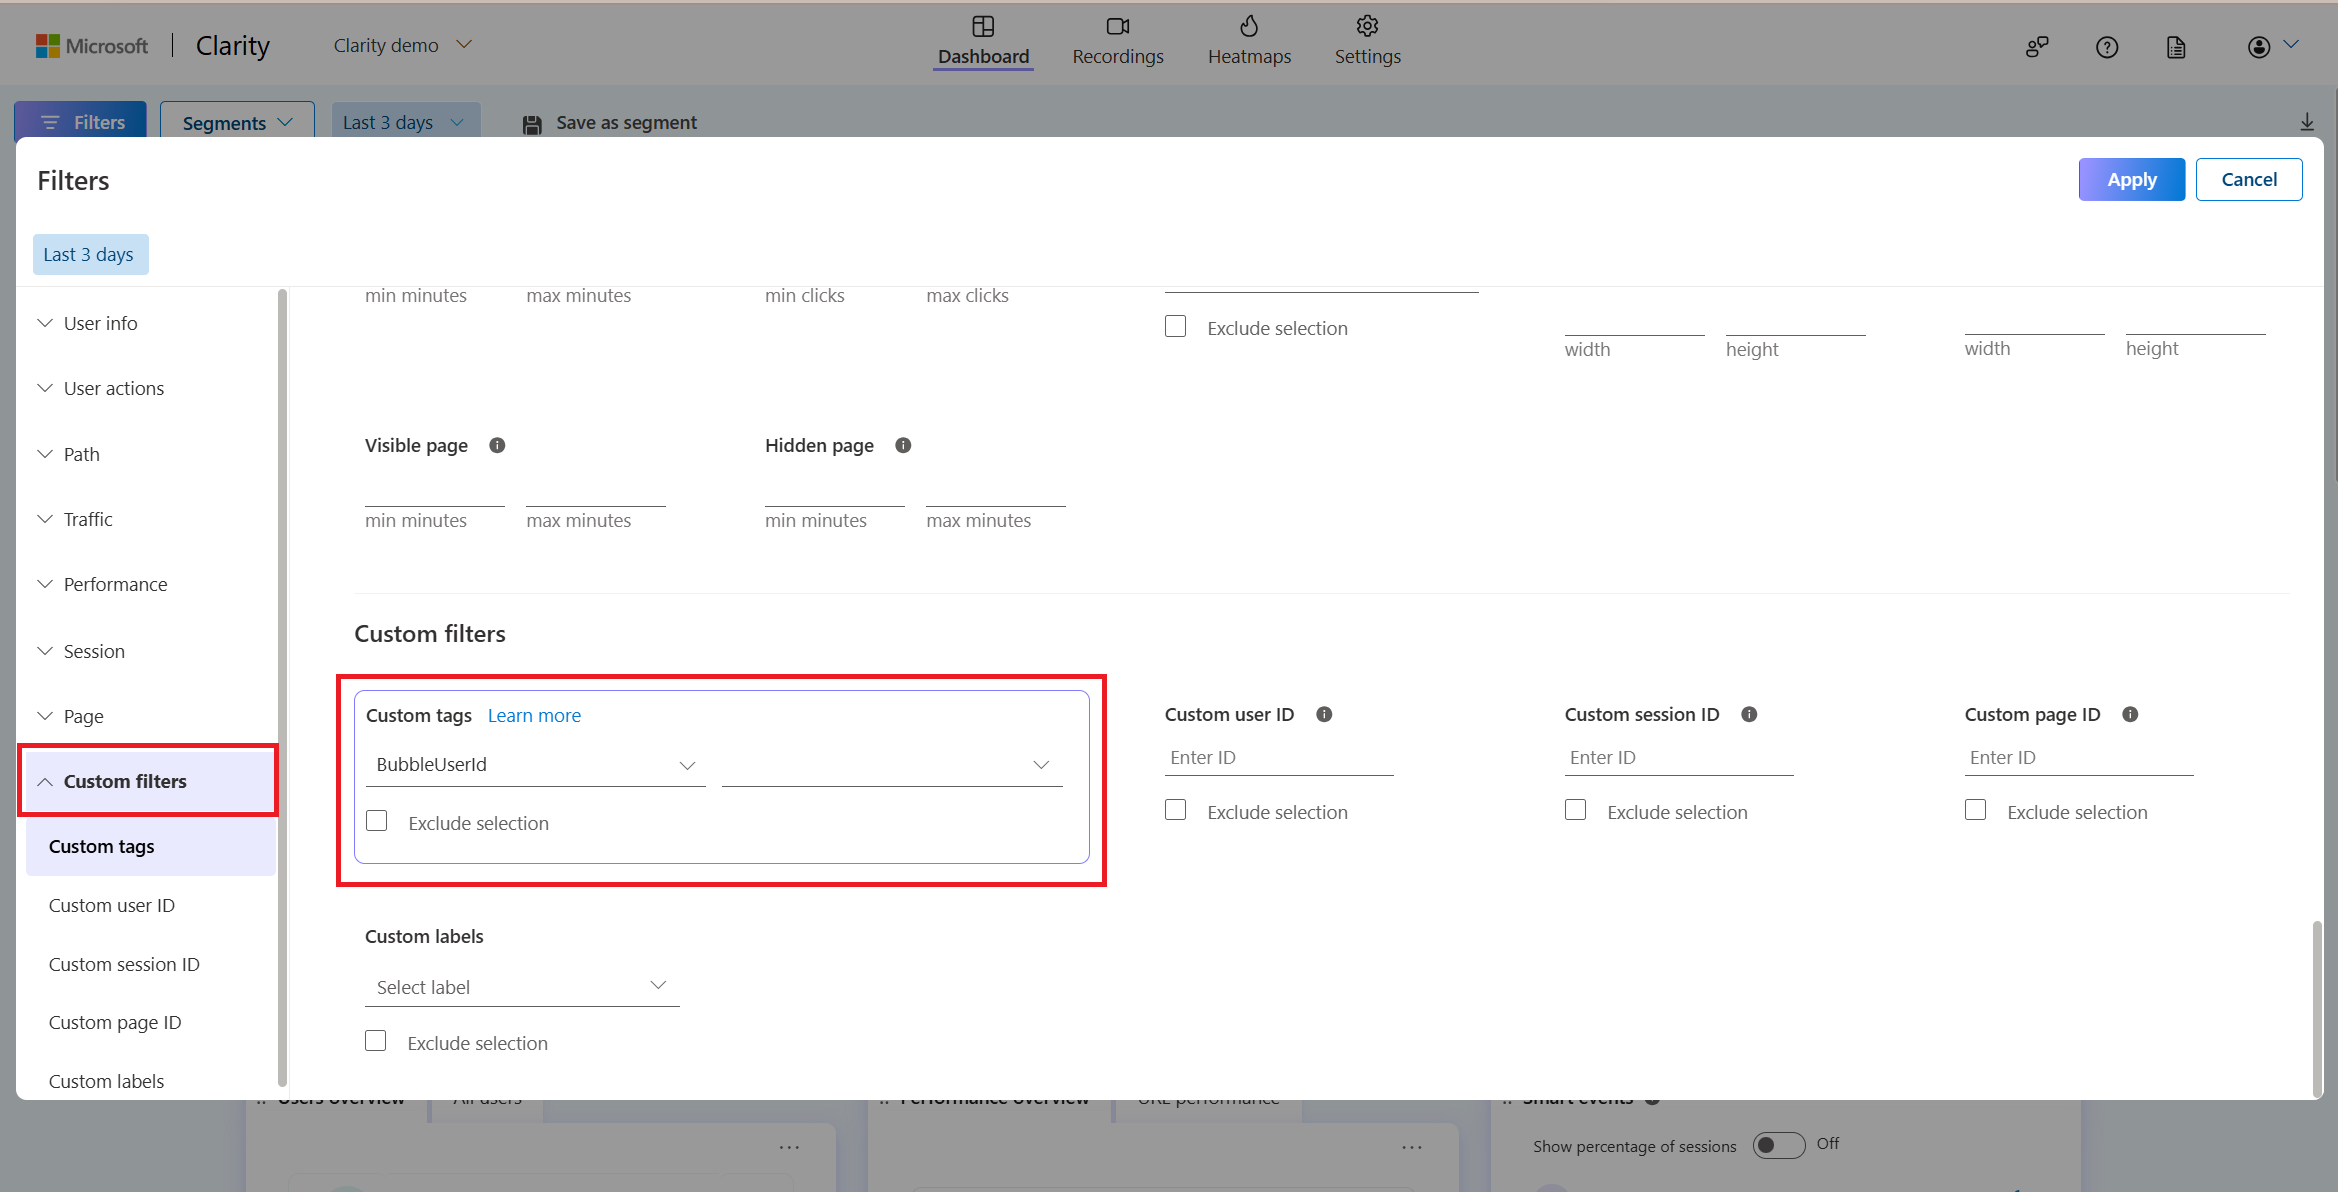The height and width of the screenshot is (1192, 2338).
Task: Open the Segments filter menu
Action: tap(236, 122)
